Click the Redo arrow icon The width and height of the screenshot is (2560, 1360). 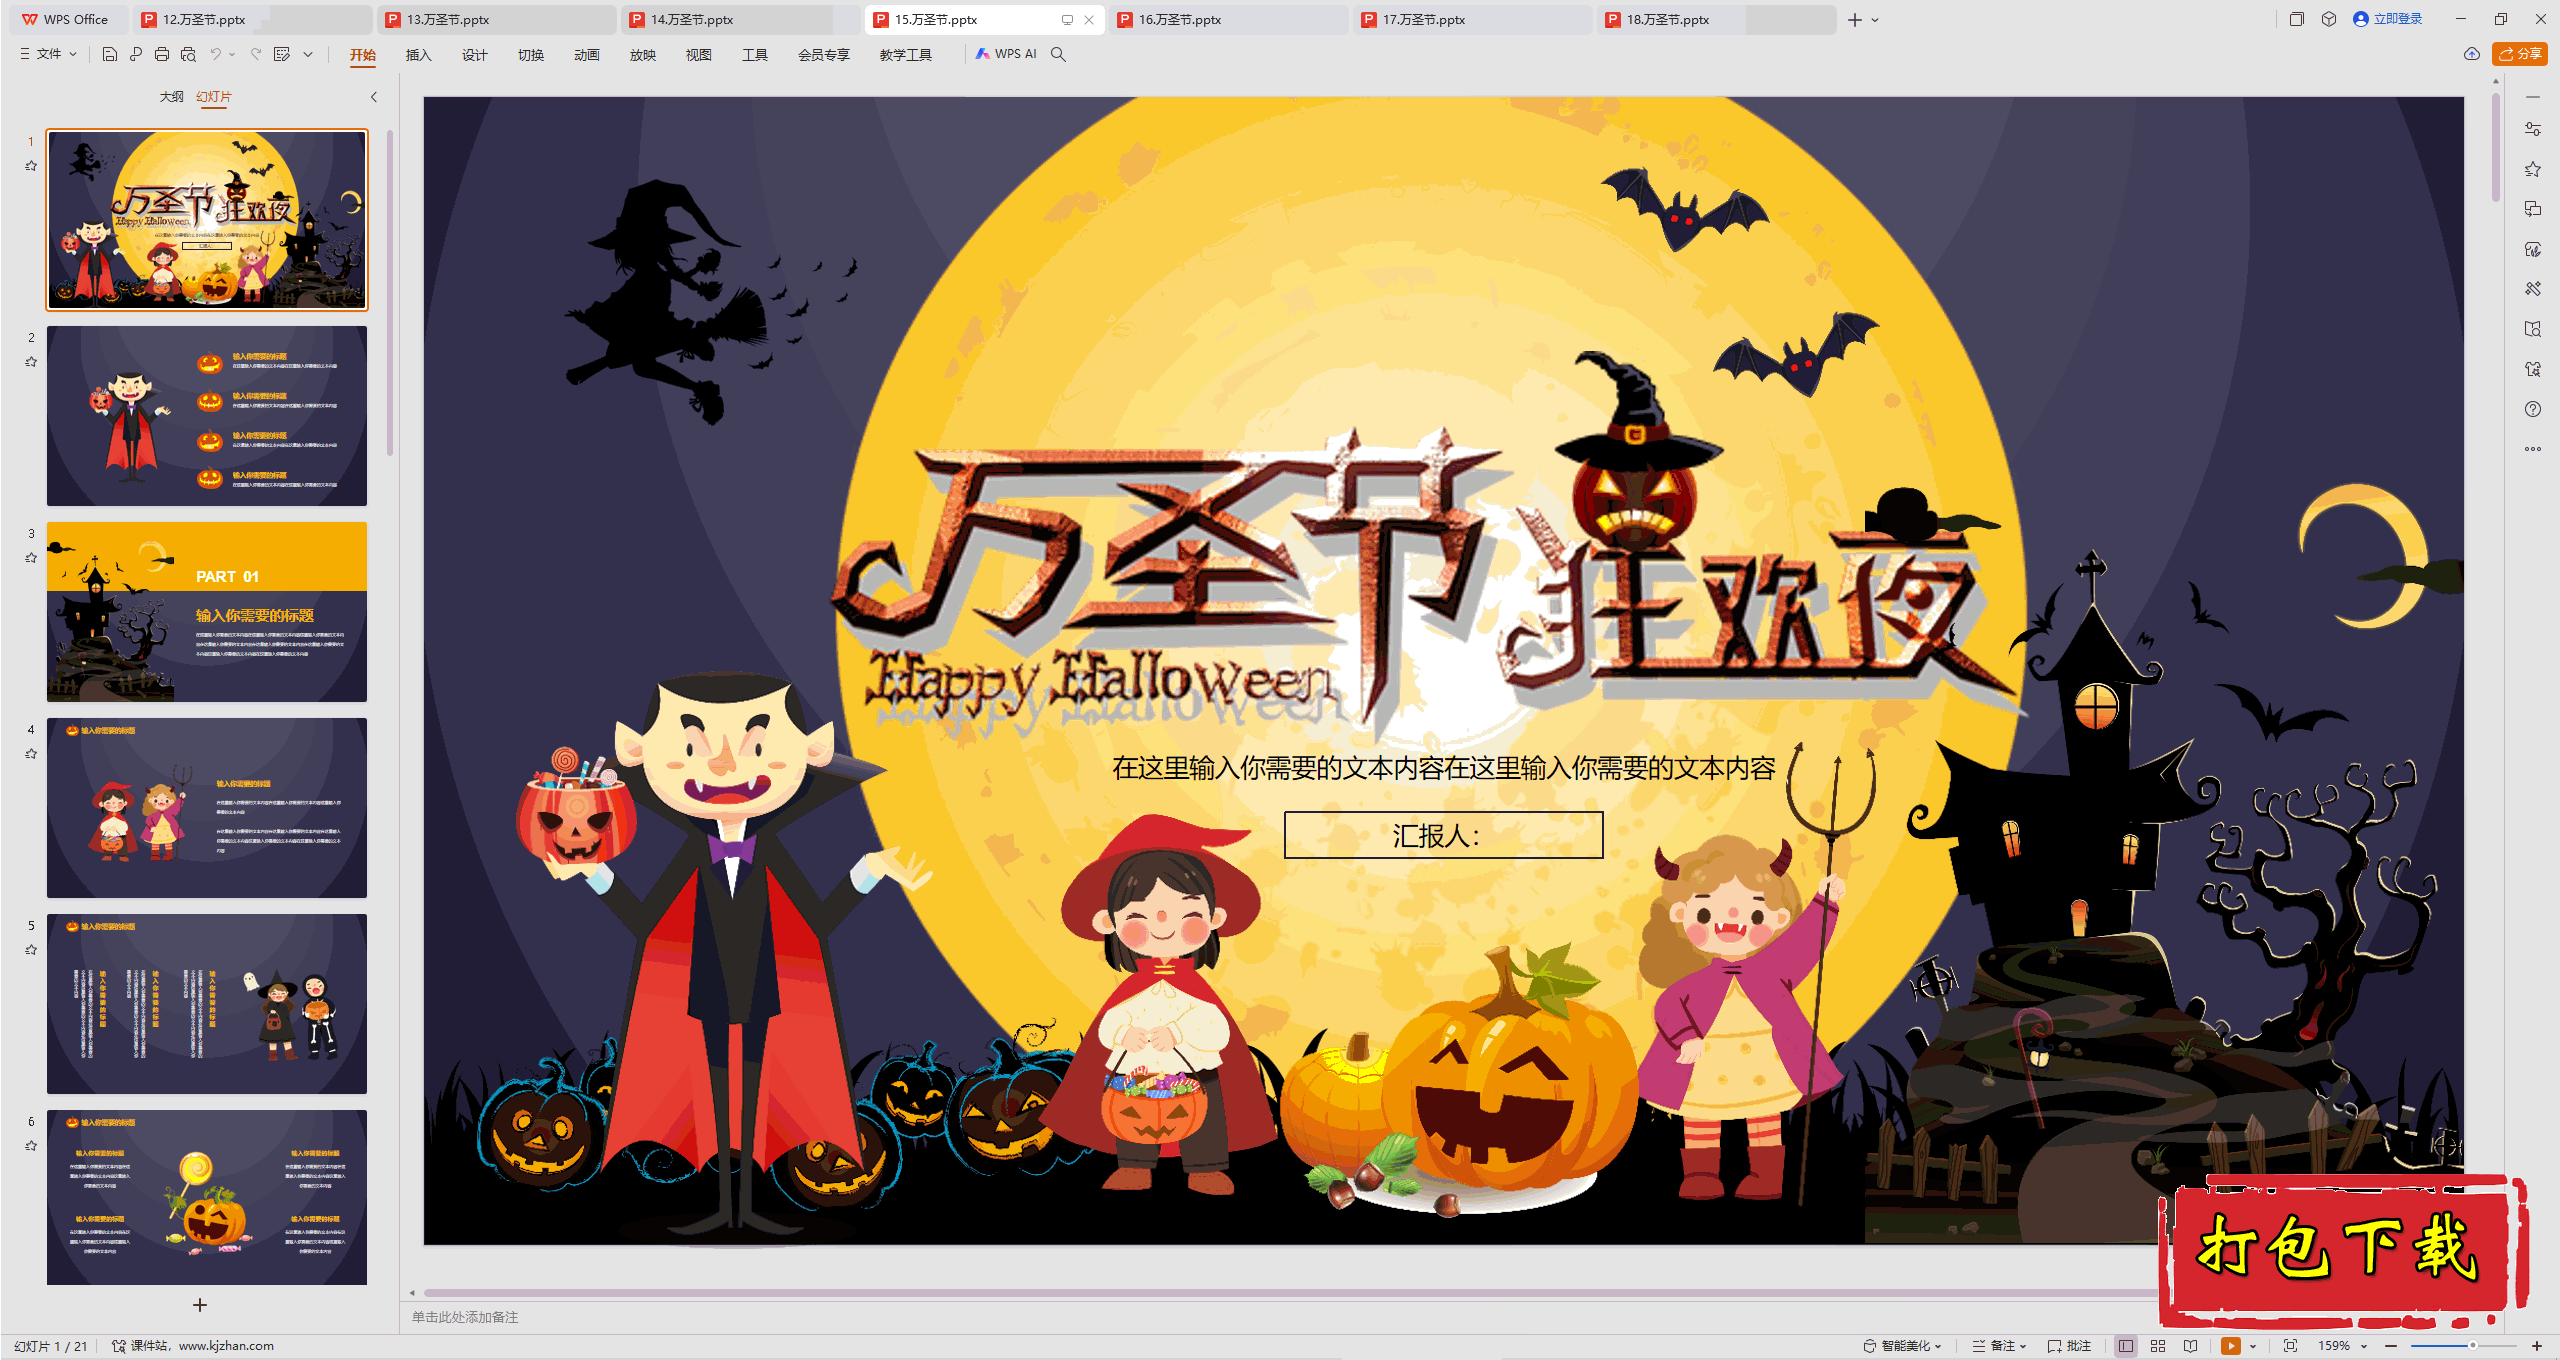pos(256,54)
